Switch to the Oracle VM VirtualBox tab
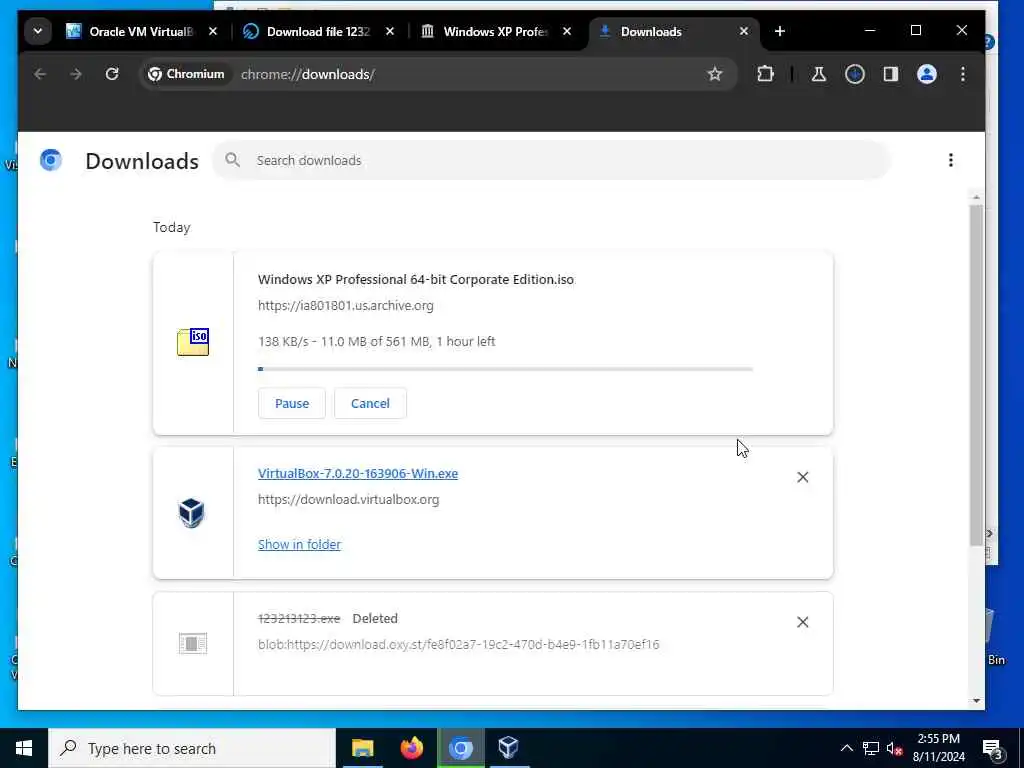 click(140, 31)
